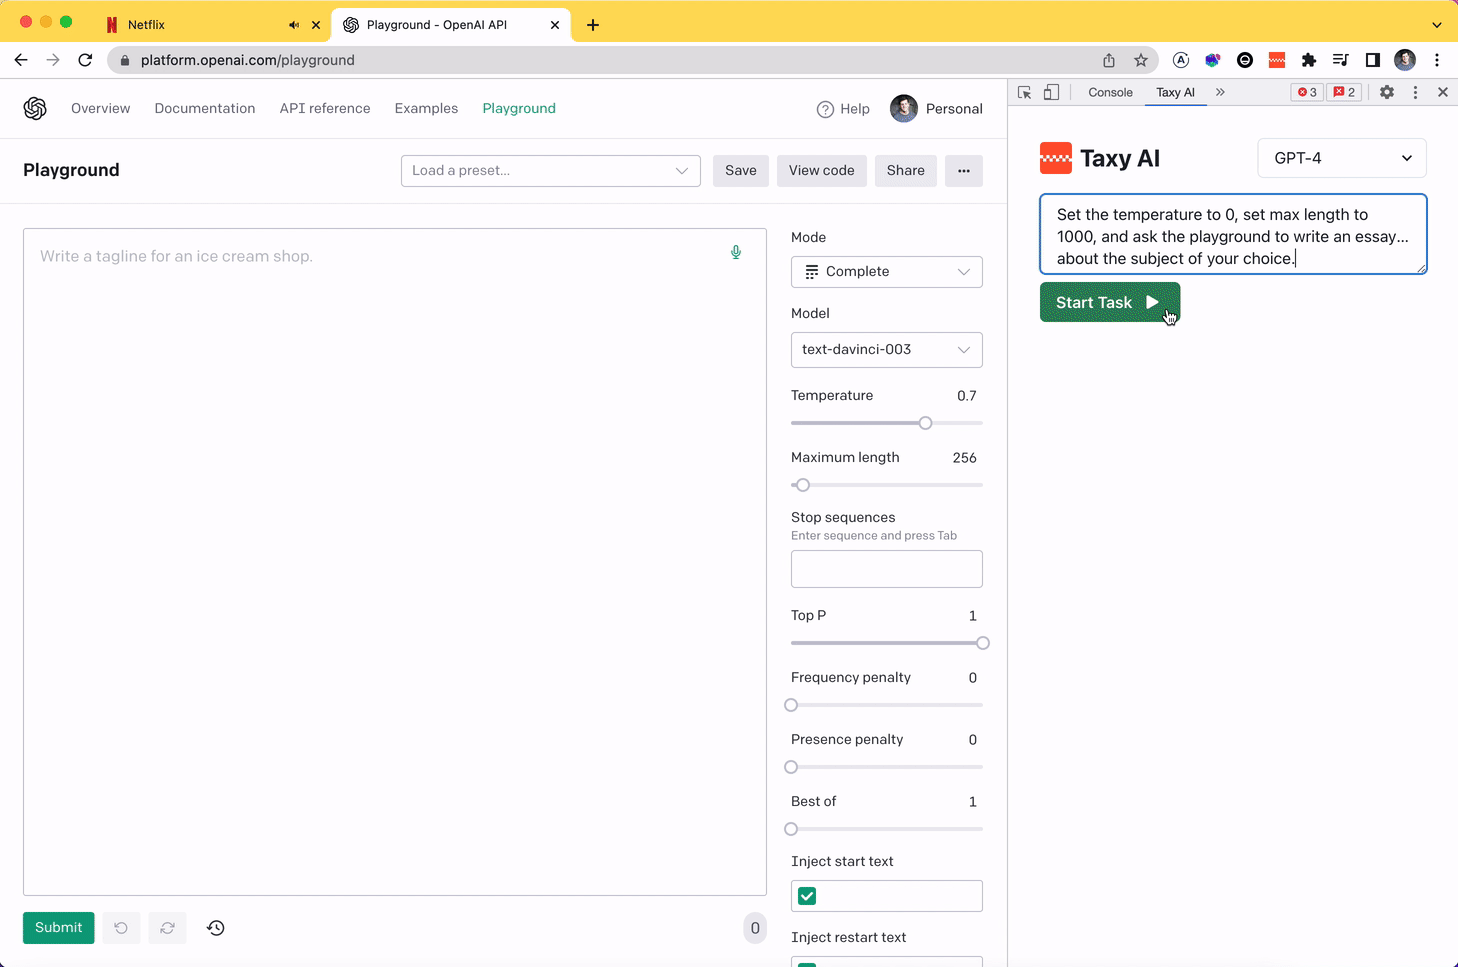The image size is (1458, 967).
Task: Mute the Netflix tab audio
Action: (294, 25)
